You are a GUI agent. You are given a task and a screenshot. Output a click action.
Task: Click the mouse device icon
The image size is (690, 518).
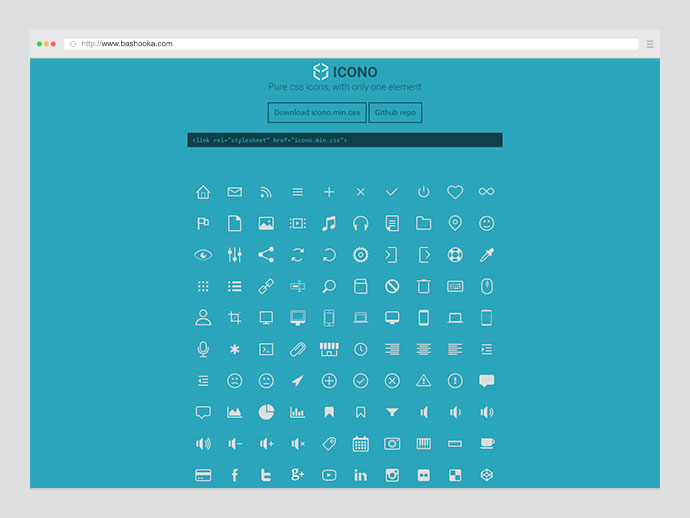486,287
